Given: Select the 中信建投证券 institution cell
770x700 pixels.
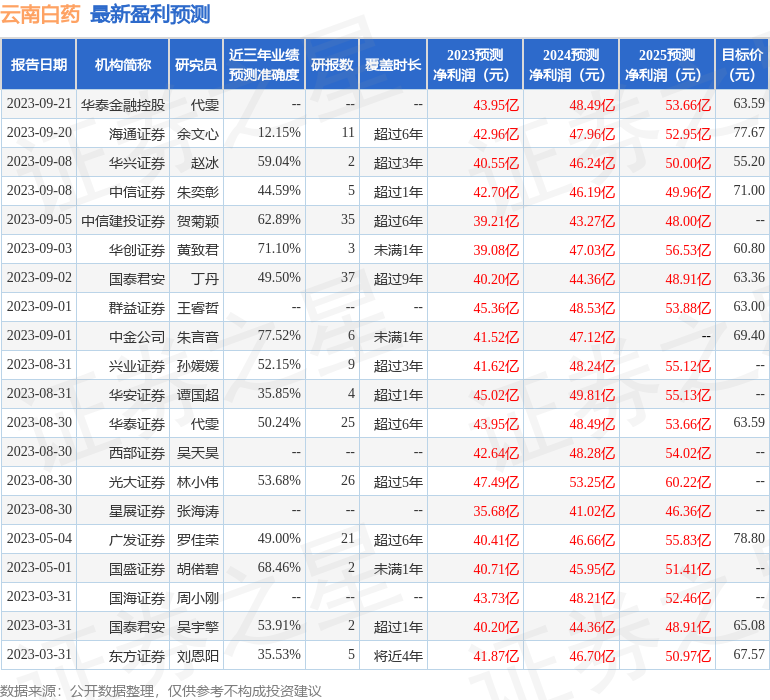Looking at the screenshot, I should click(123, 221).
